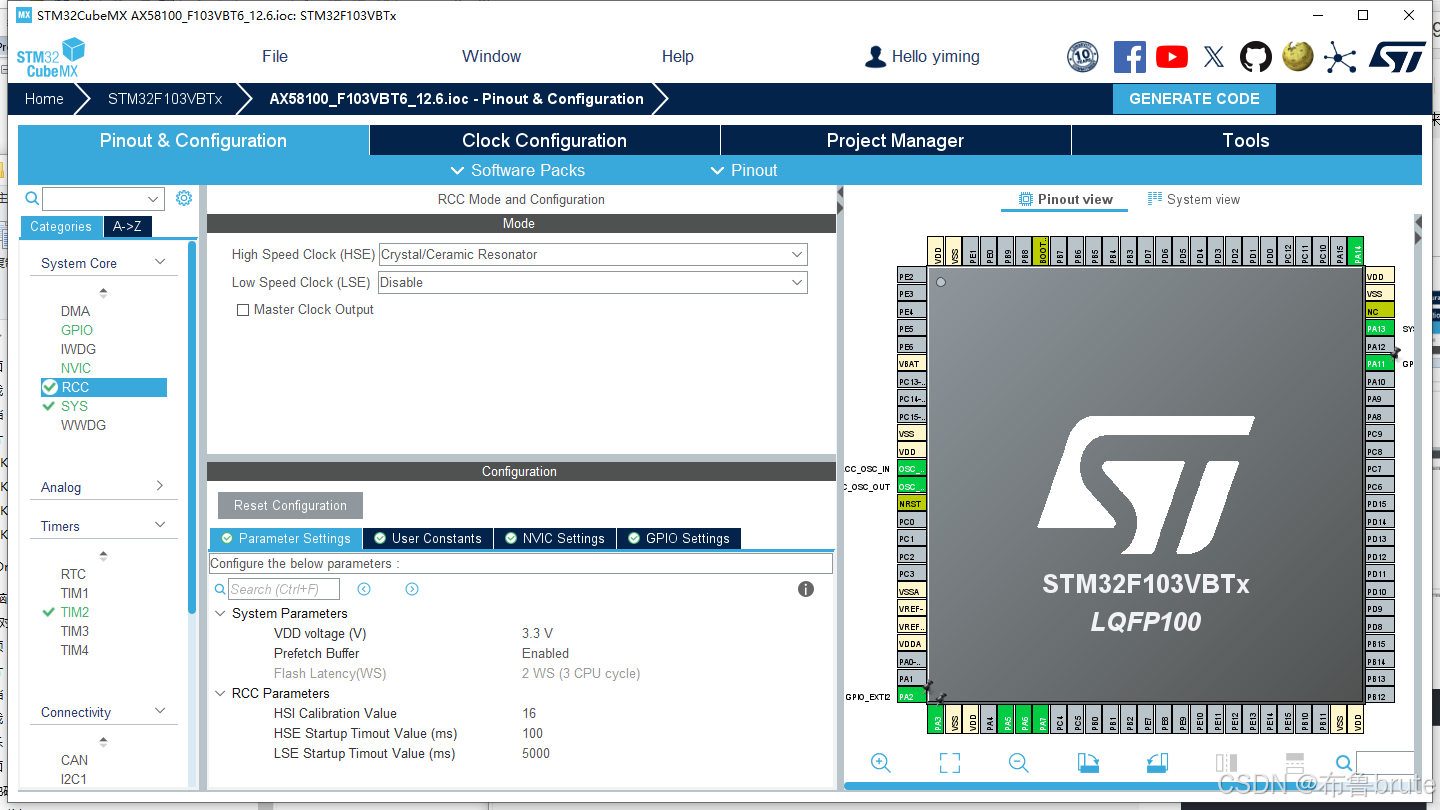Select GPIO in System Core list
Image resolution: width=1440 pixels, height=810 pixels.
[77, 330]
